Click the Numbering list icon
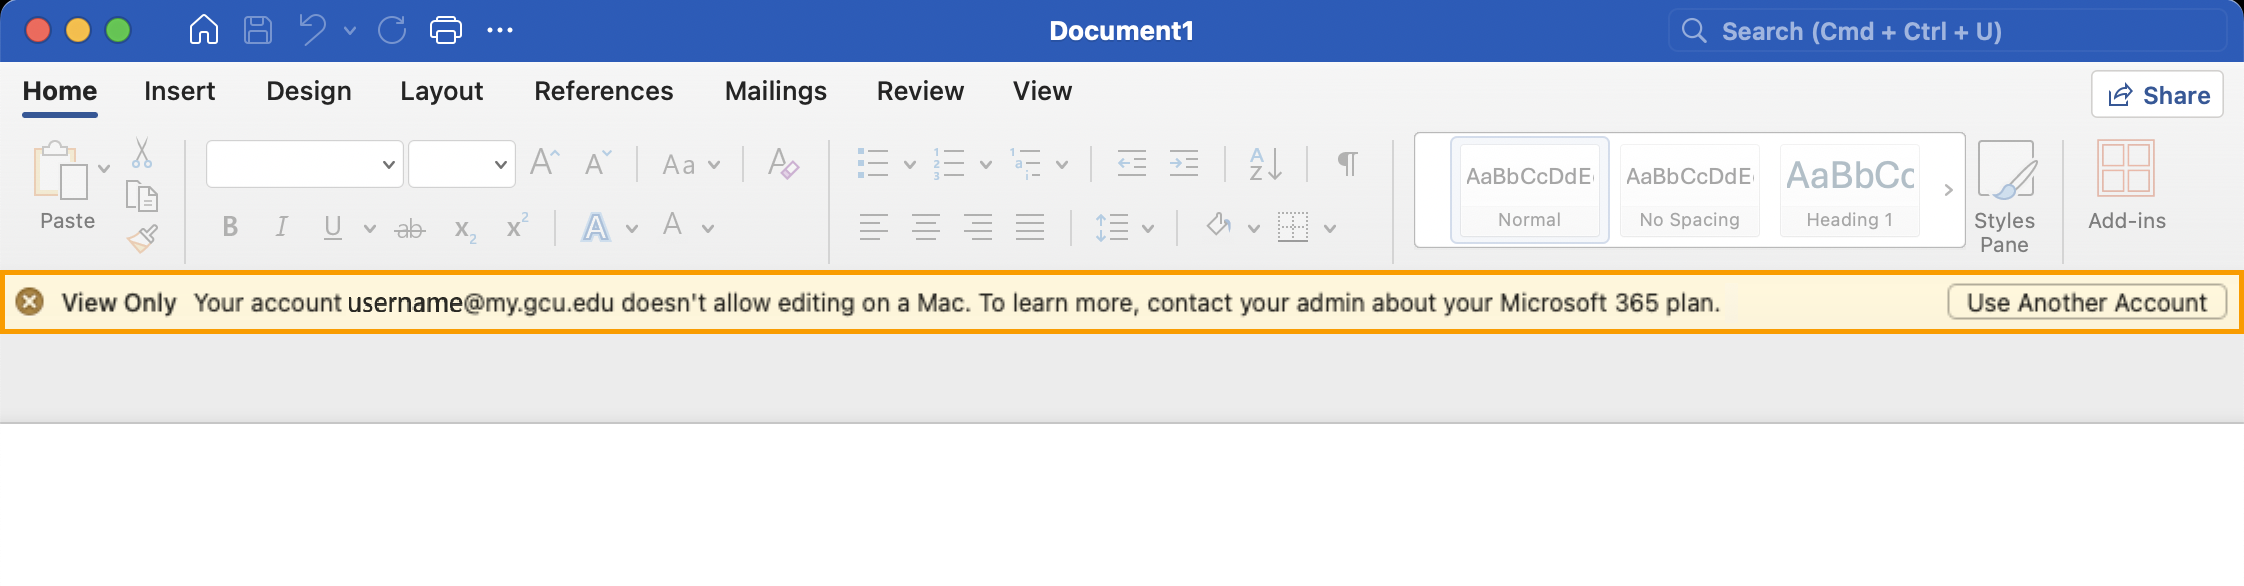 point(948,163)
